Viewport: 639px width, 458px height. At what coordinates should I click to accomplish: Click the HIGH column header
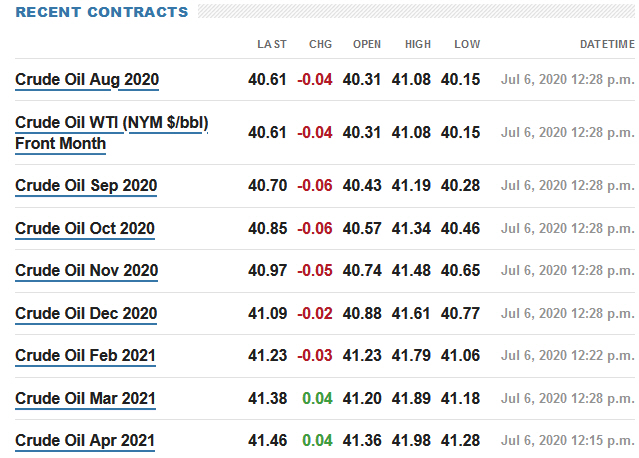click(418, 45)
